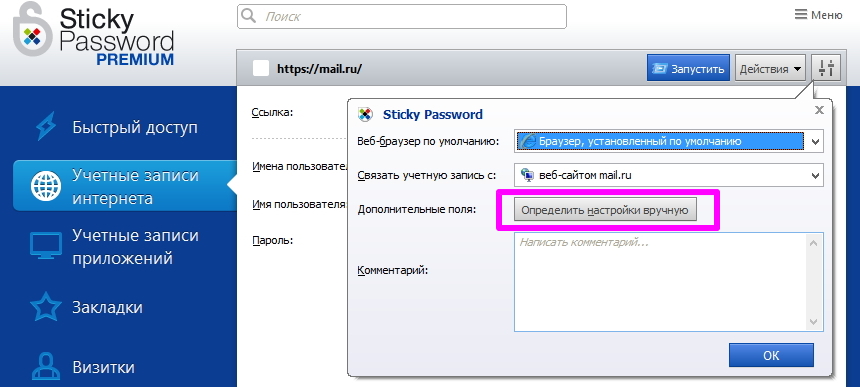Viewport: 860px width, 387px height.
Task: Confirm the dialog with OK
Action: pyautogui.click(x=771, y=355)
